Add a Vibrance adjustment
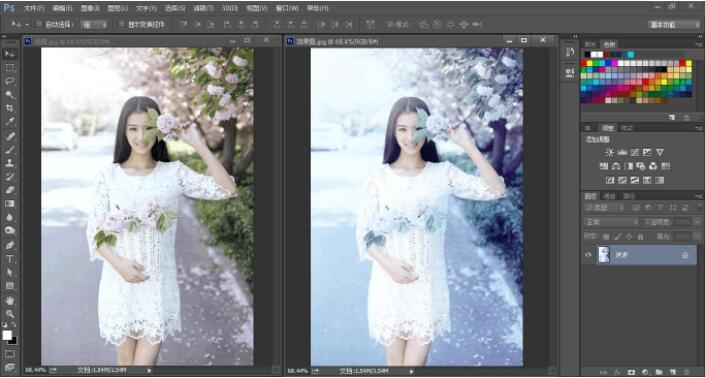The width and height of the screenshot is (705, 378). (x=660, y=152)
